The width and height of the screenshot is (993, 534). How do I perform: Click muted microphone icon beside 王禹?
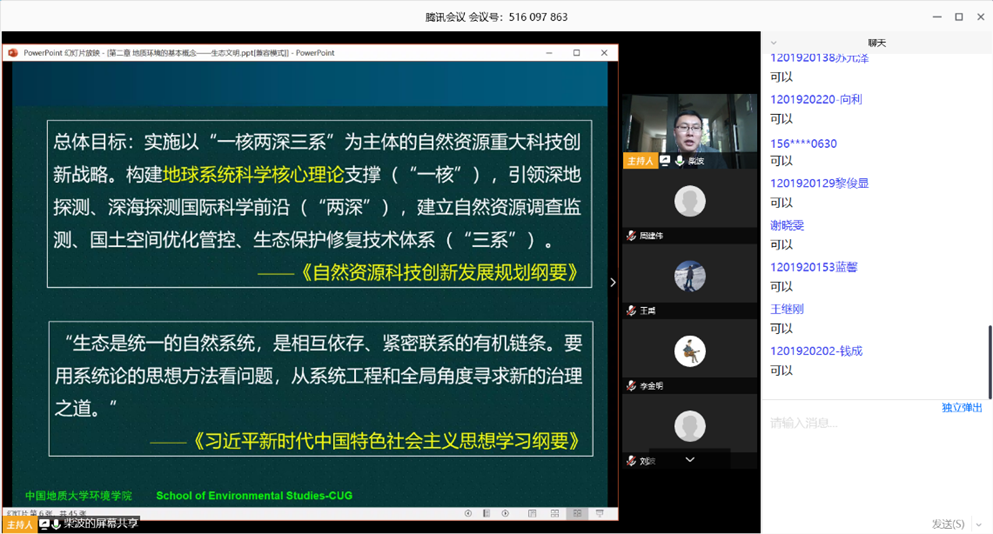coord(631,311)
